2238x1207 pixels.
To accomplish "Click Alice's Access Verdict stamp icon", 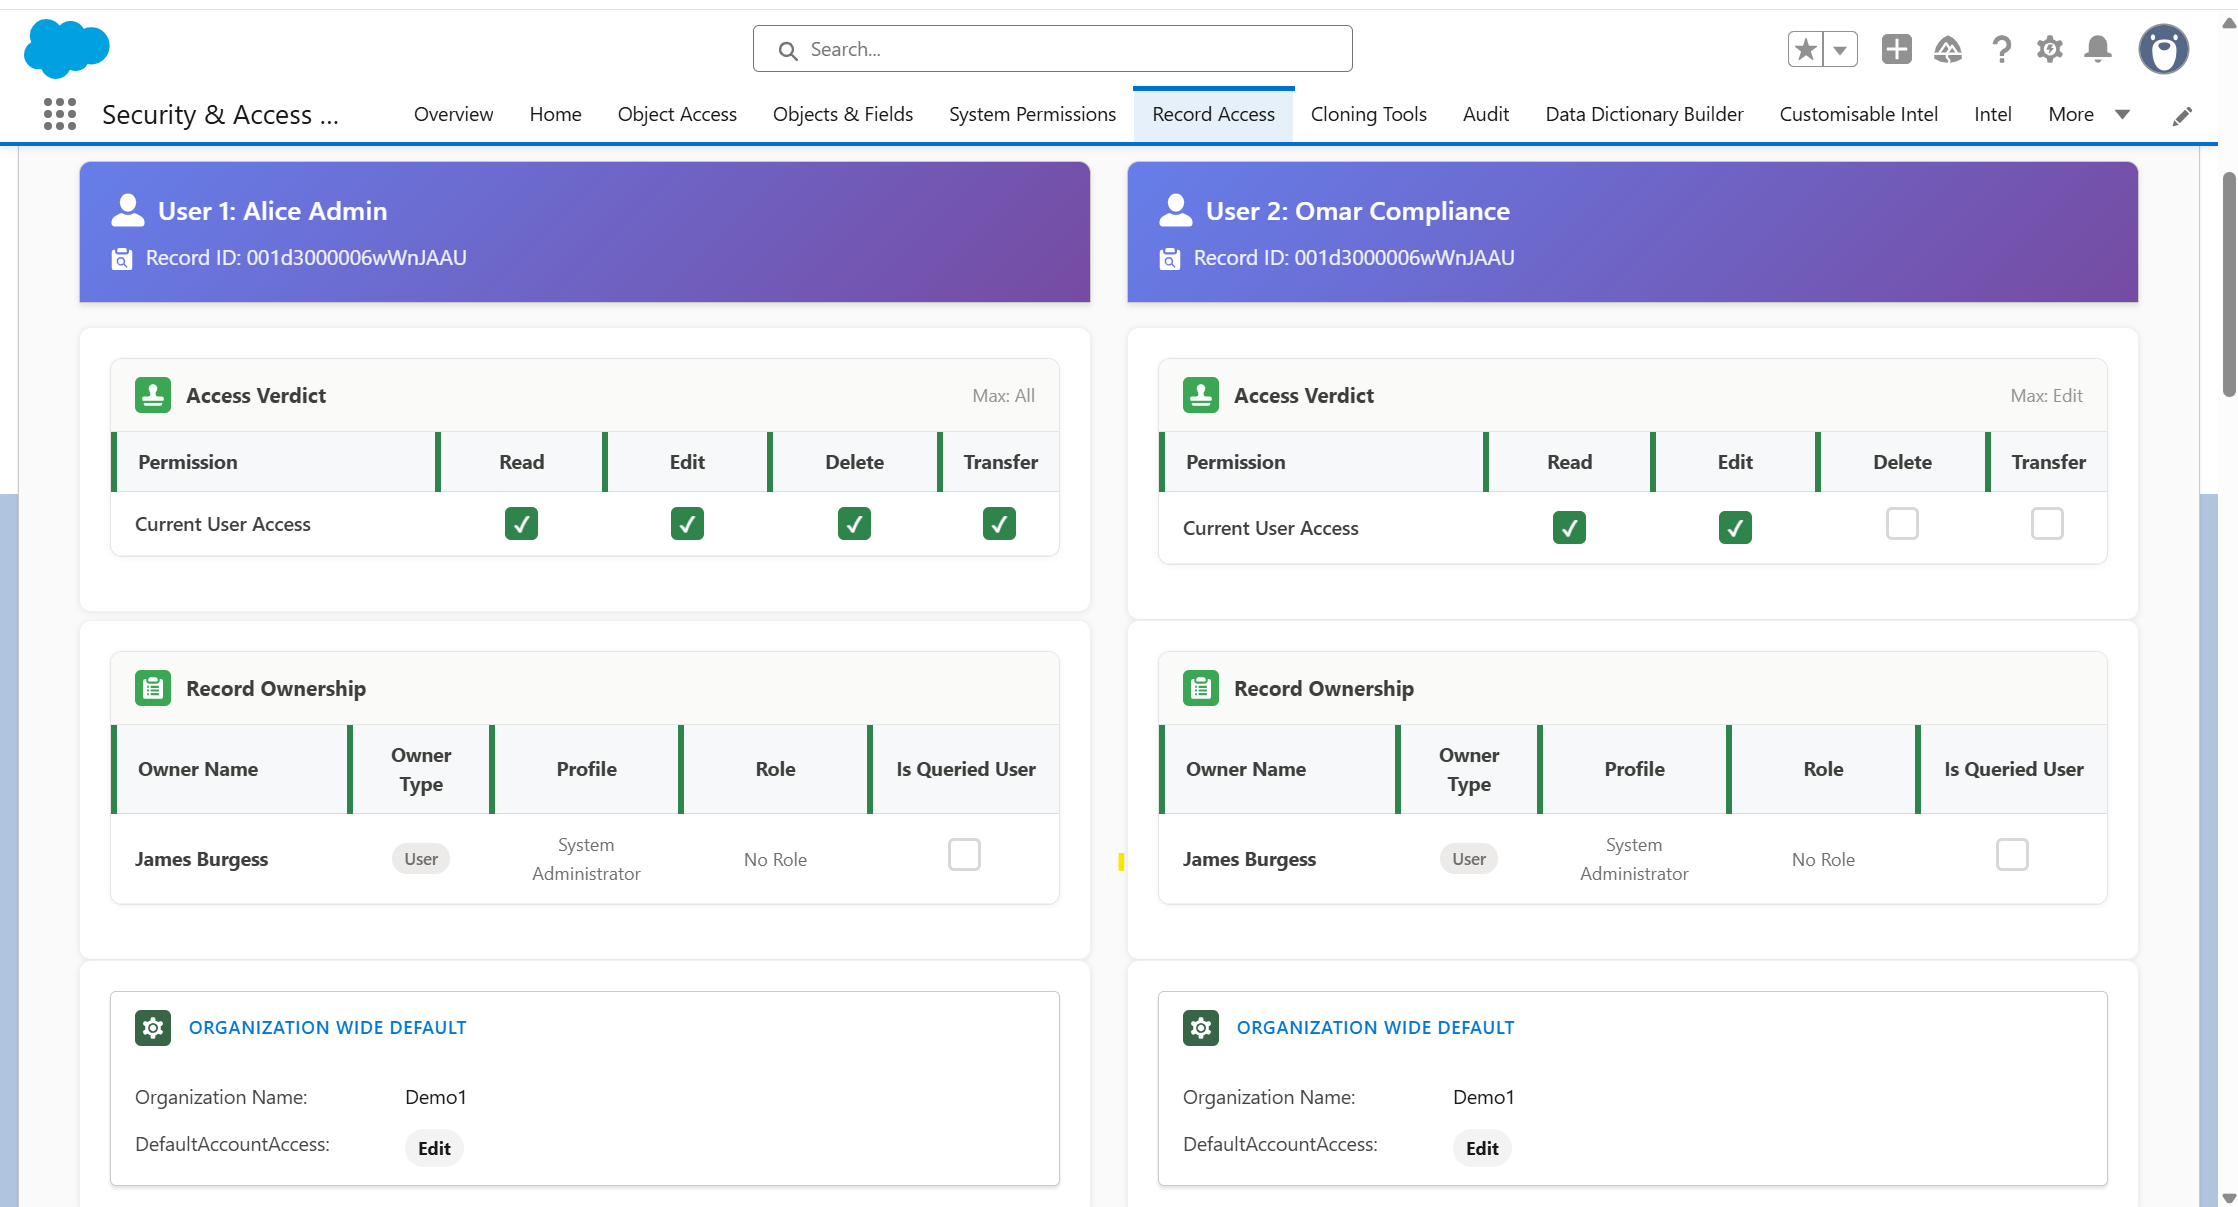I will point(153,395).
